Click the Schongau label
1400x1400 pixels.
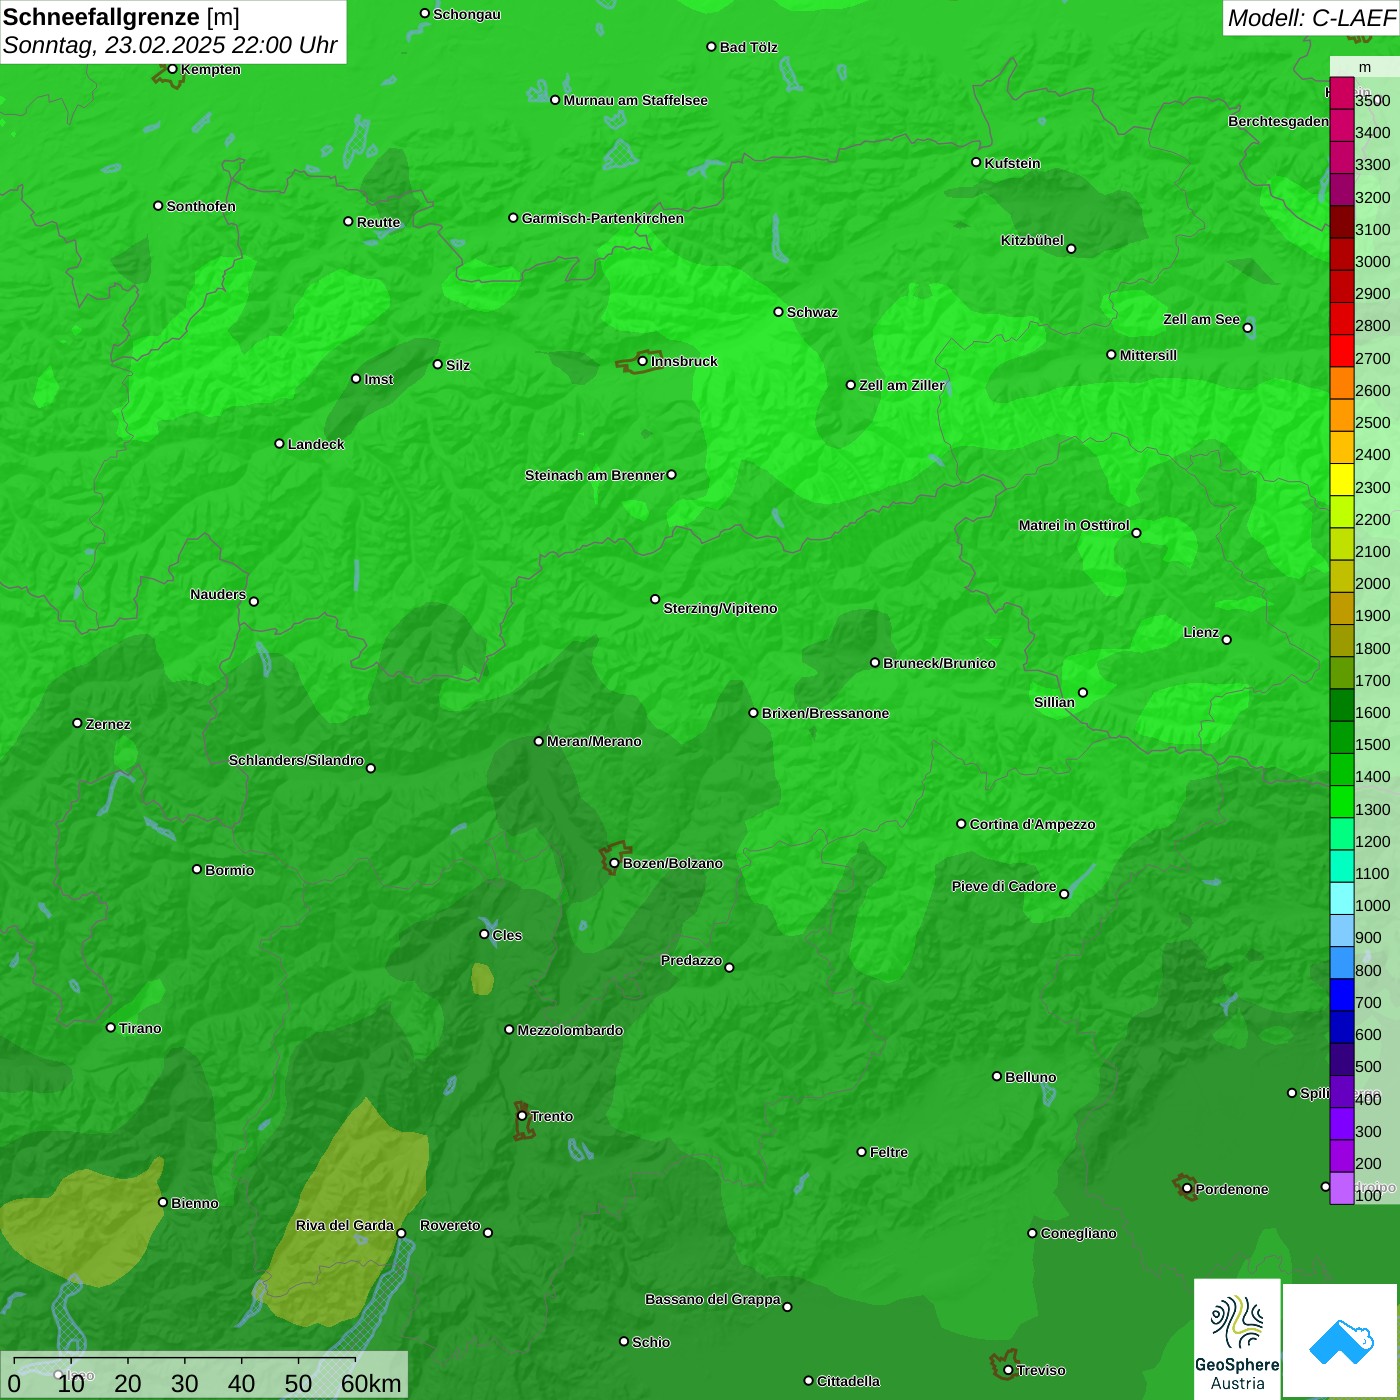466,14
